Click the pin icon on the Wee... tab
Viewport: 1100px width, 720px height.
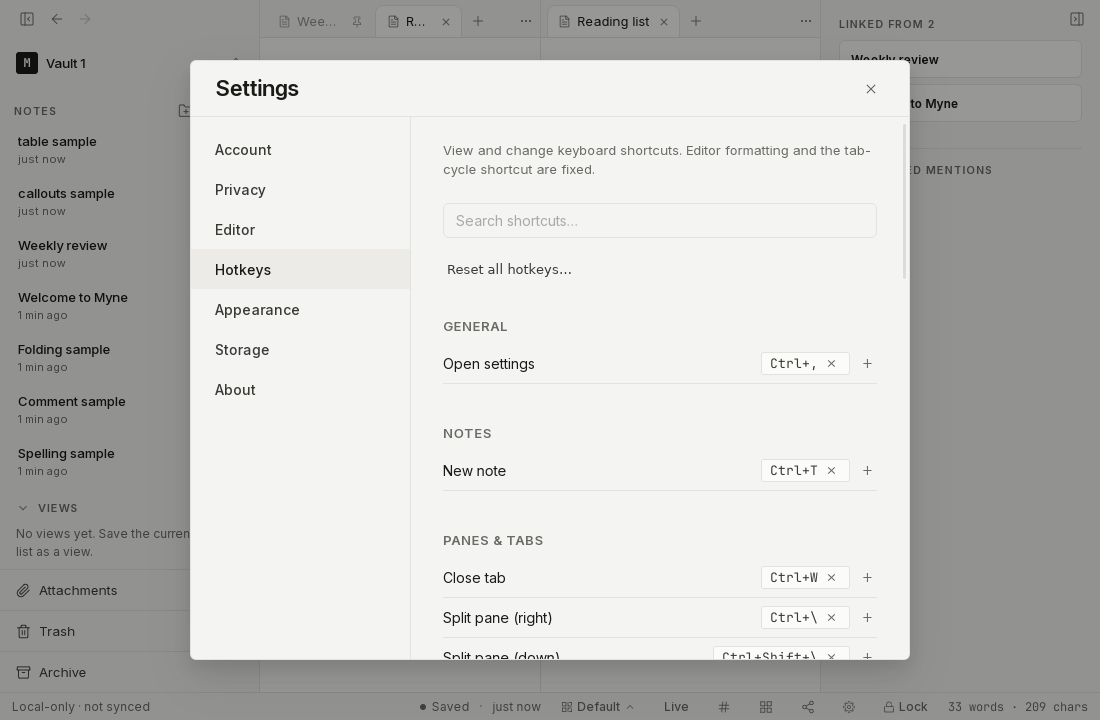[357, 22]
